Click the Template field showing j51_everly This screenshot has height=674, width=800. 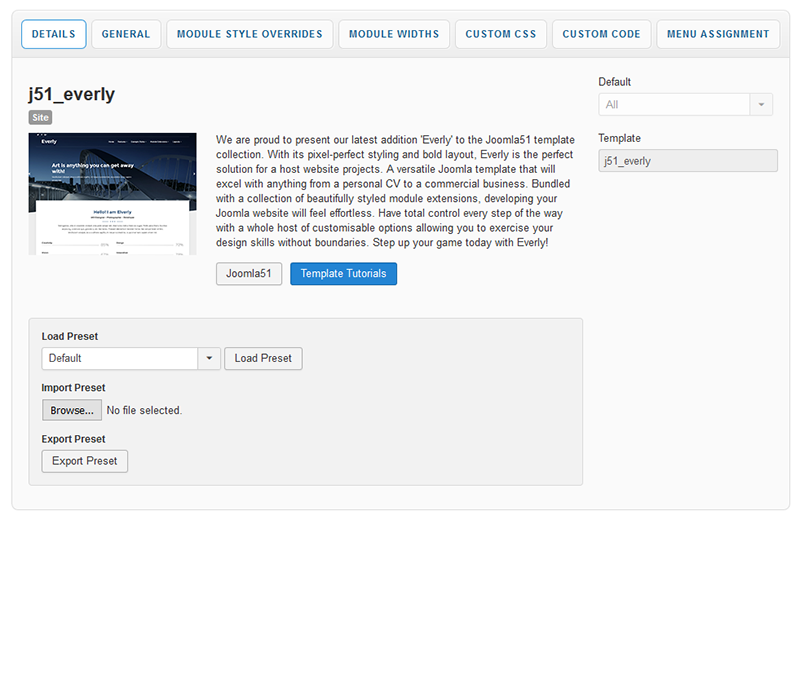pyautogui.click(x=687, y=161)
